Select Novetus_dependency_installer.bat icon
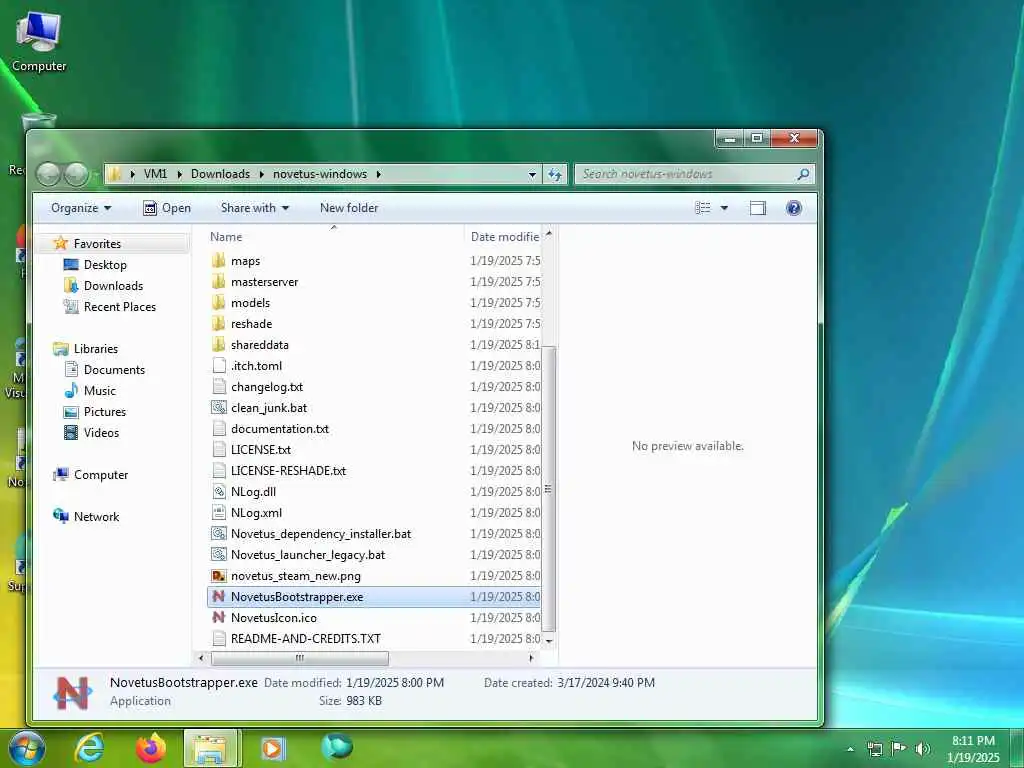Screen dimensions: 1024x768 (x=219, y=534)
